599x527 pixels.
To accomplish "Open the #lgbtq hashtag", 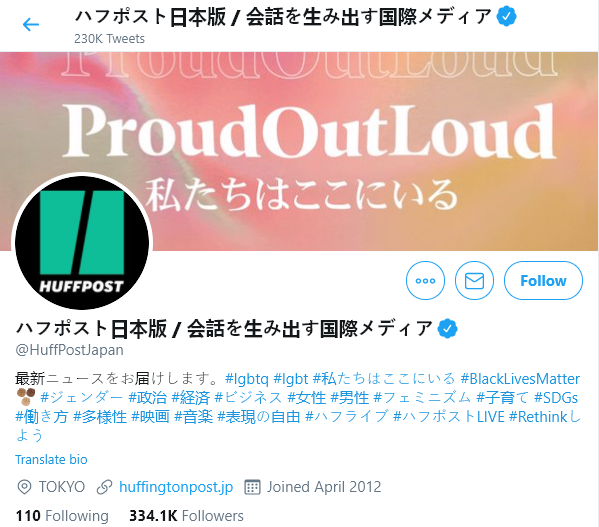I will (x=247, y=379).
